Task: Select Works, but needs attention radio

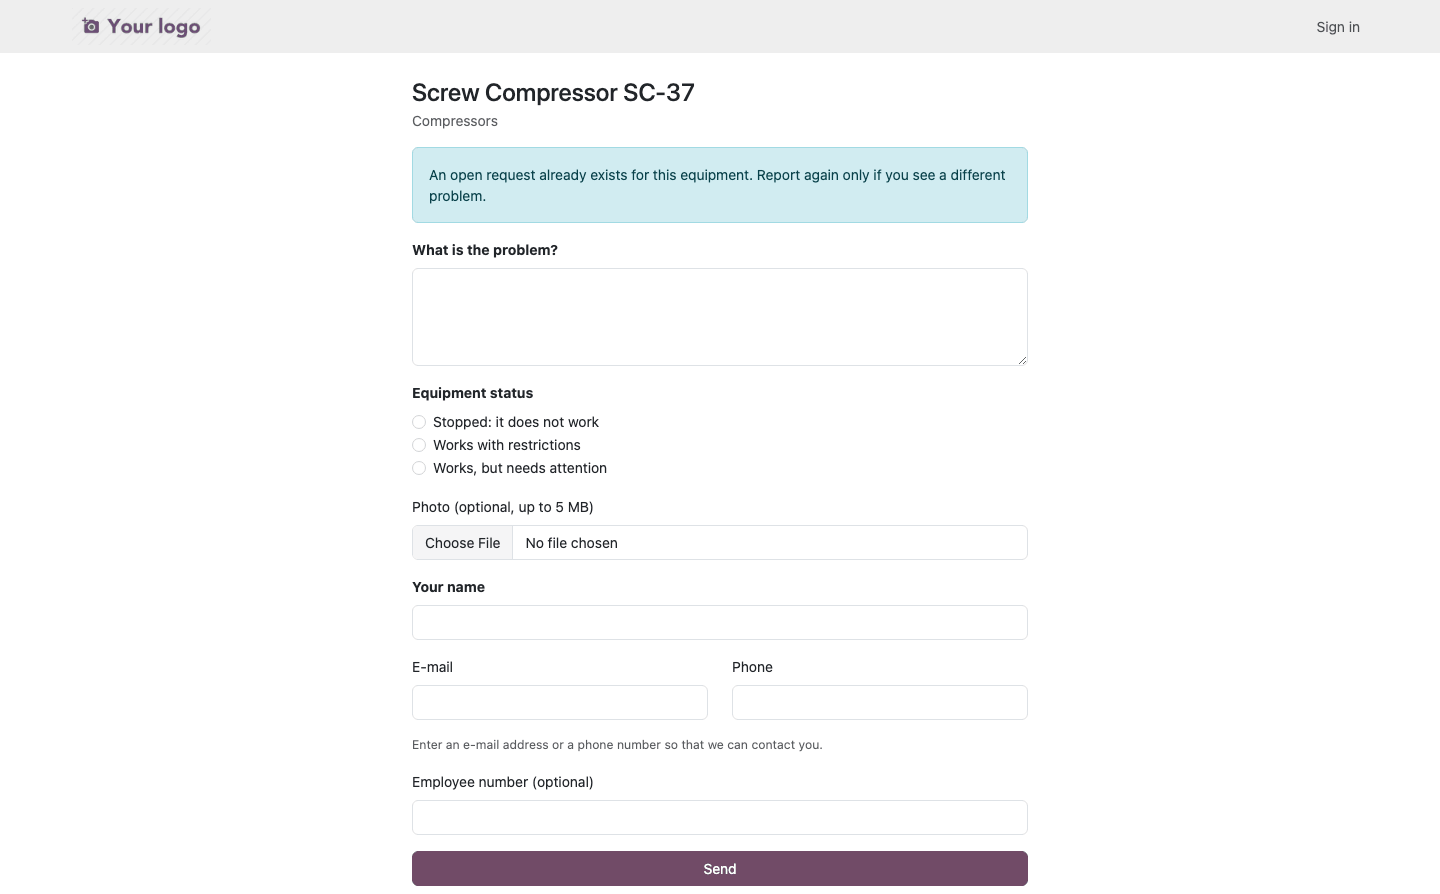Action: pyautogui.click(x=419, y=468)
